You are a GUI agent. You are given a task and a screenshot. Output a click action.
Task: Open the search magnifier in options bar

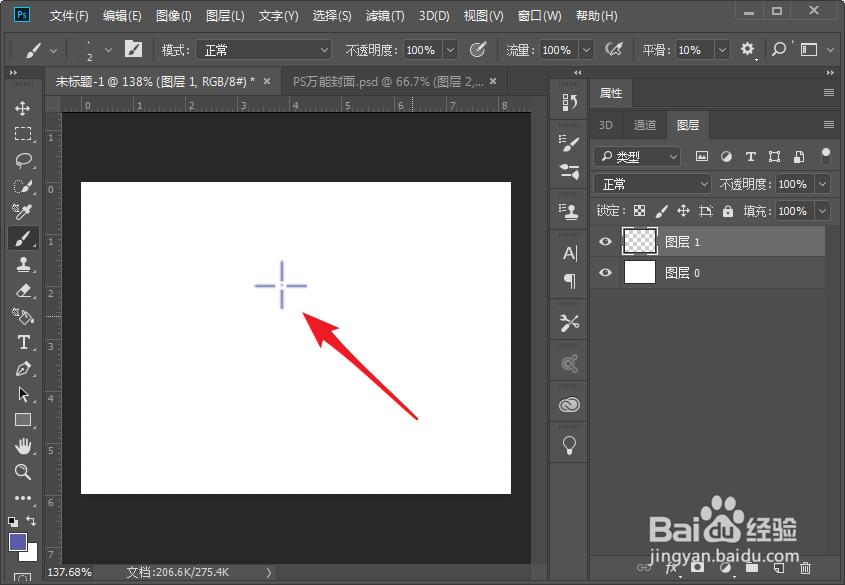(x=778, y=50)
